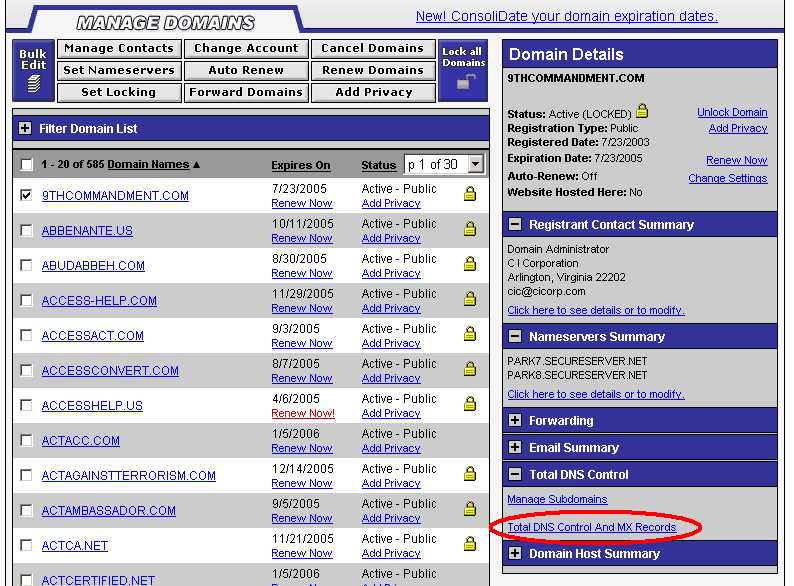Click the Add Privacy toolbar button
The image size is (794, 586).
[x=373, y=92]
